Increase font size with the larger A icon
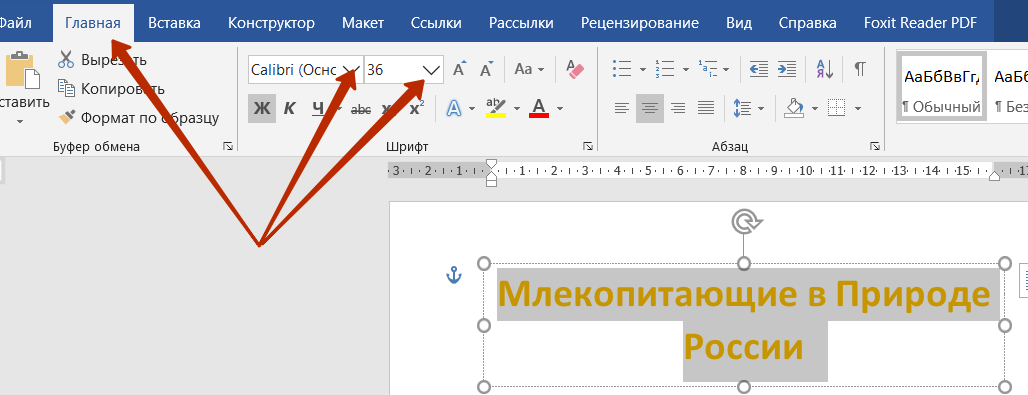The width and height of the screenshot is (1028, 395). (x=460, y=69)
